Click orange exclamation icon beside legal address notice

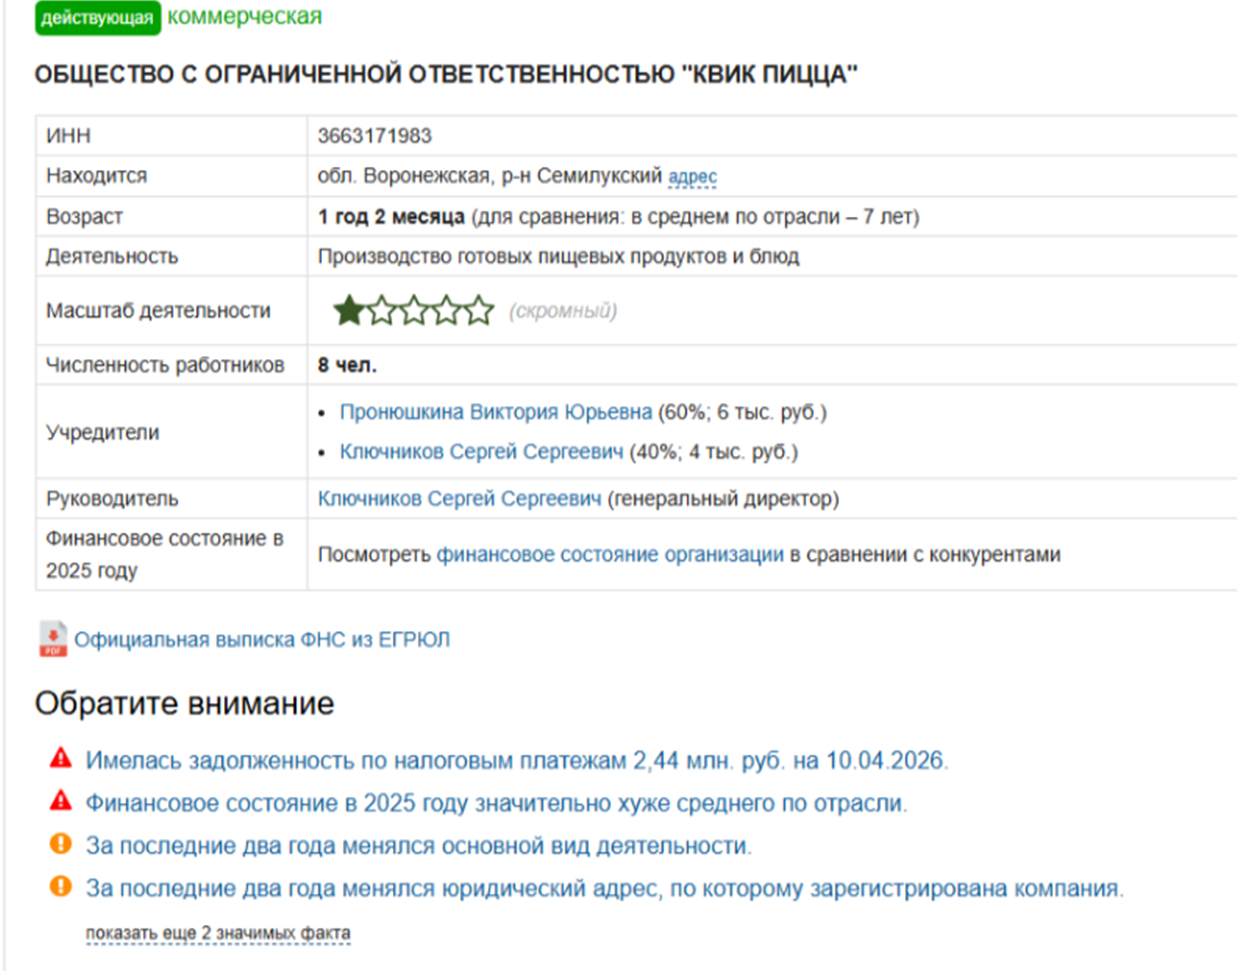coord(61,886)
